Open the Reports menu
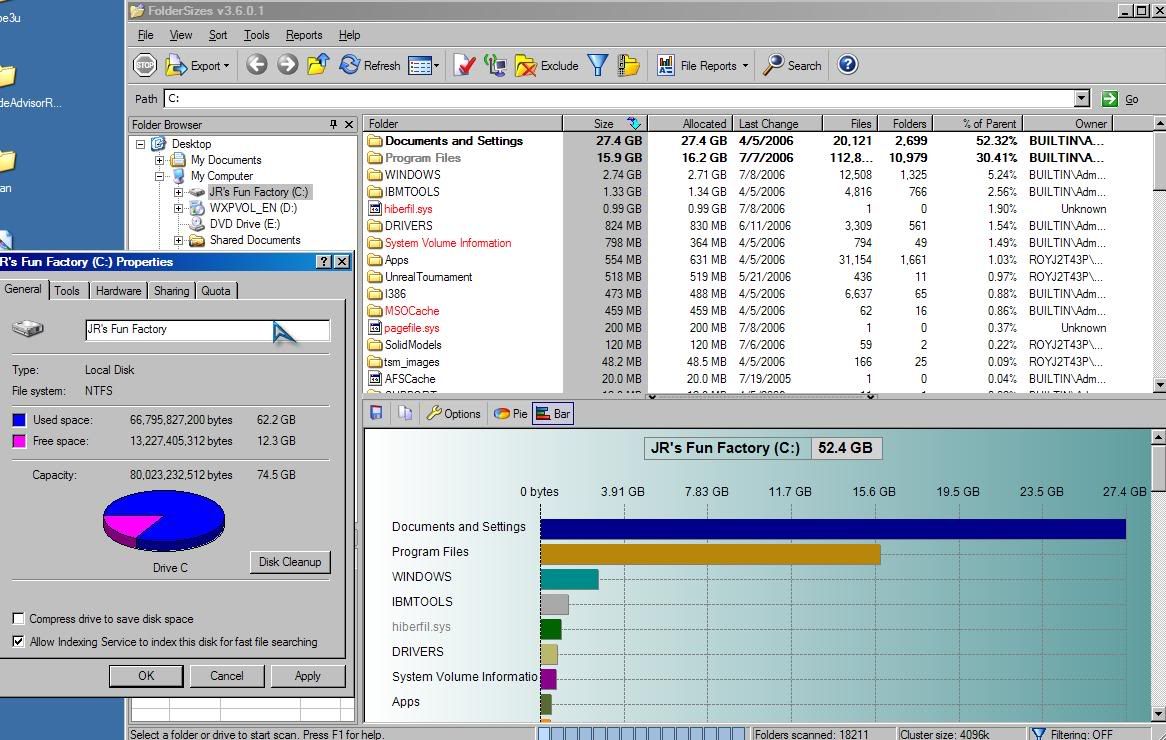Screen dimensions: 1166x740 pos(303,35)
